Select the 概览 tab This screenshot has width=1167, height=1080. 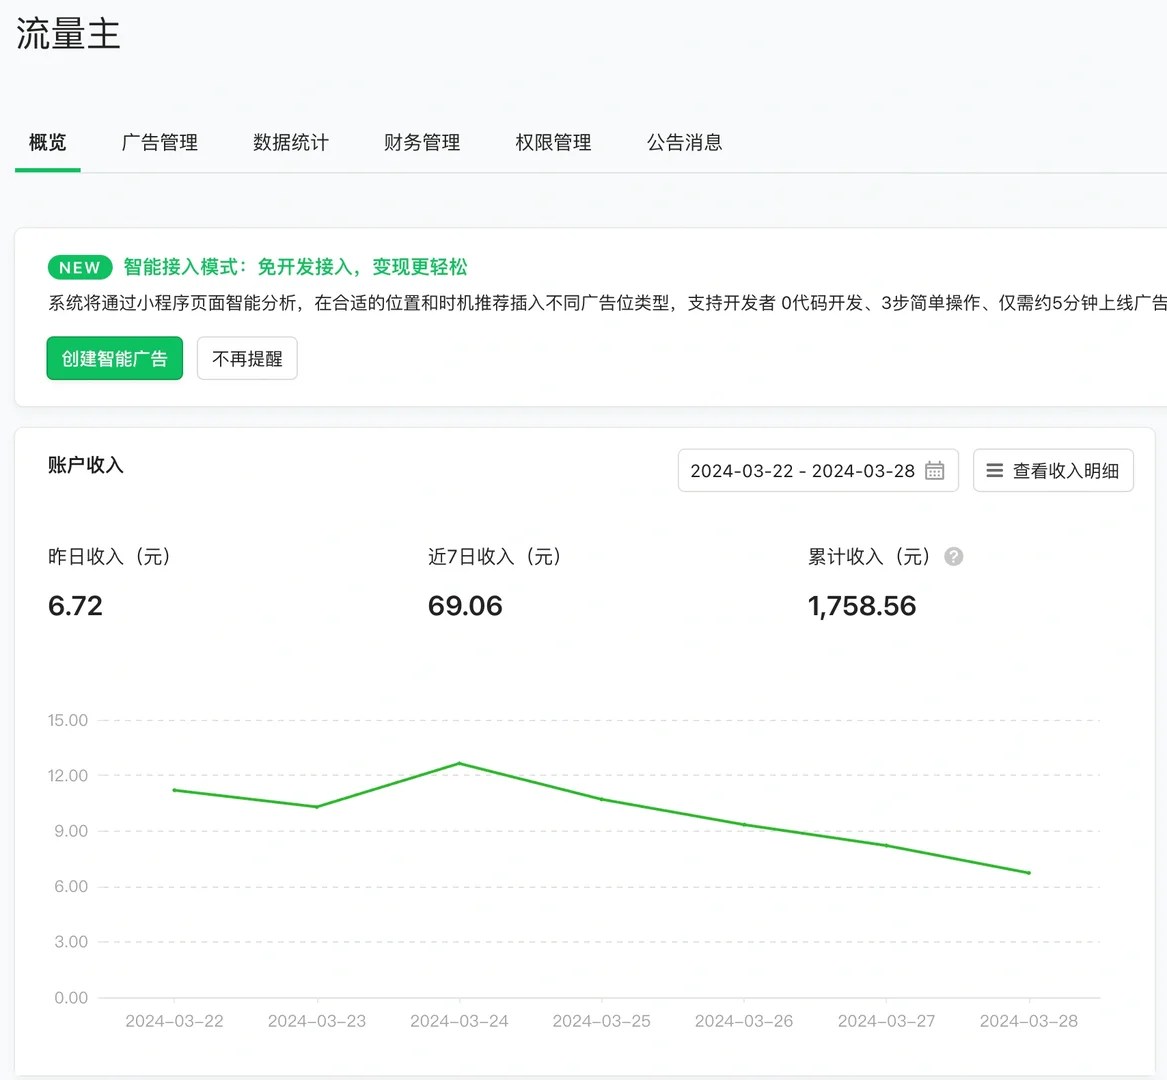tap(47, 142)
